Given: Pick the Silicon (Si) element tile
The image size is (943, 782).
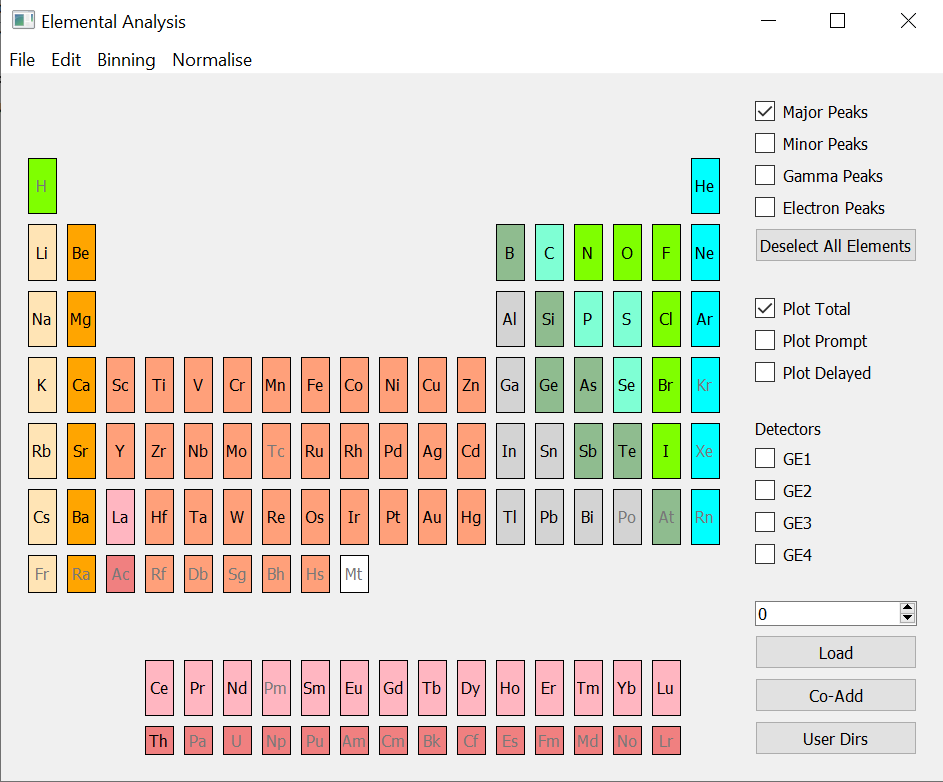Looking at the screenshot, I should pyautogui.click(x=548, y=319).
